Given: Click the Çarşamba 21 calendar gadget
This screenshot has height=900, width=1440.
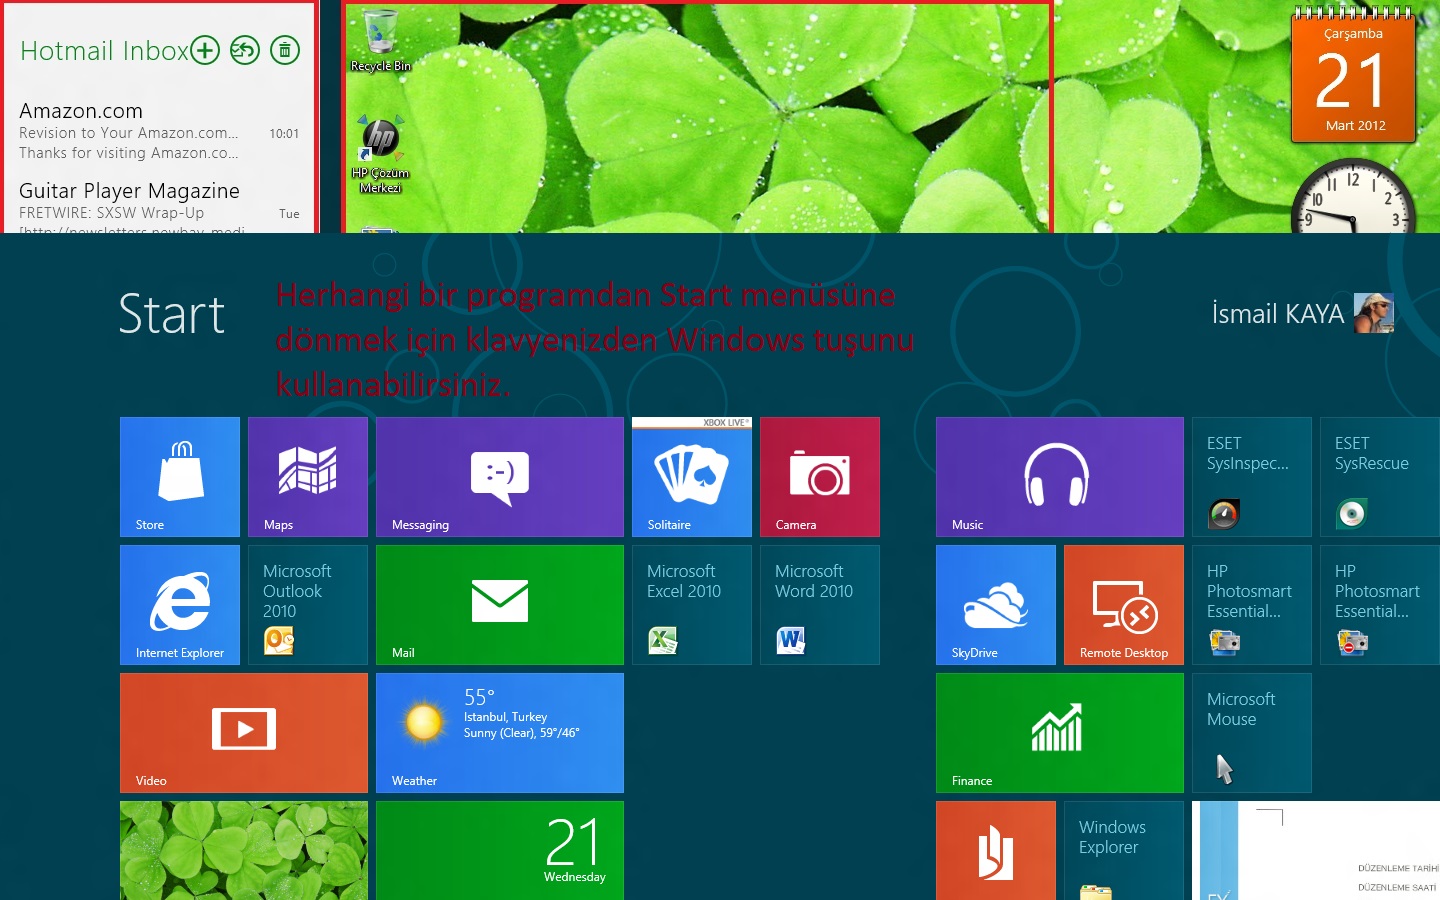Looking at the screenshot, I should point(1353,75).
